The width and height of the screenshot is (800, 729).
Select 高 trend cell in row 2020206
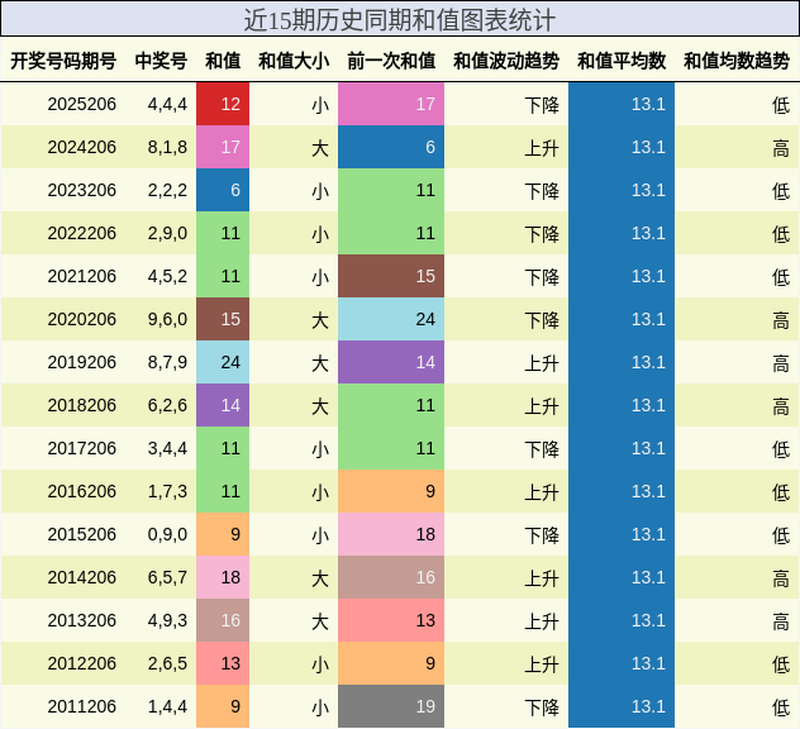coord(781,320)
